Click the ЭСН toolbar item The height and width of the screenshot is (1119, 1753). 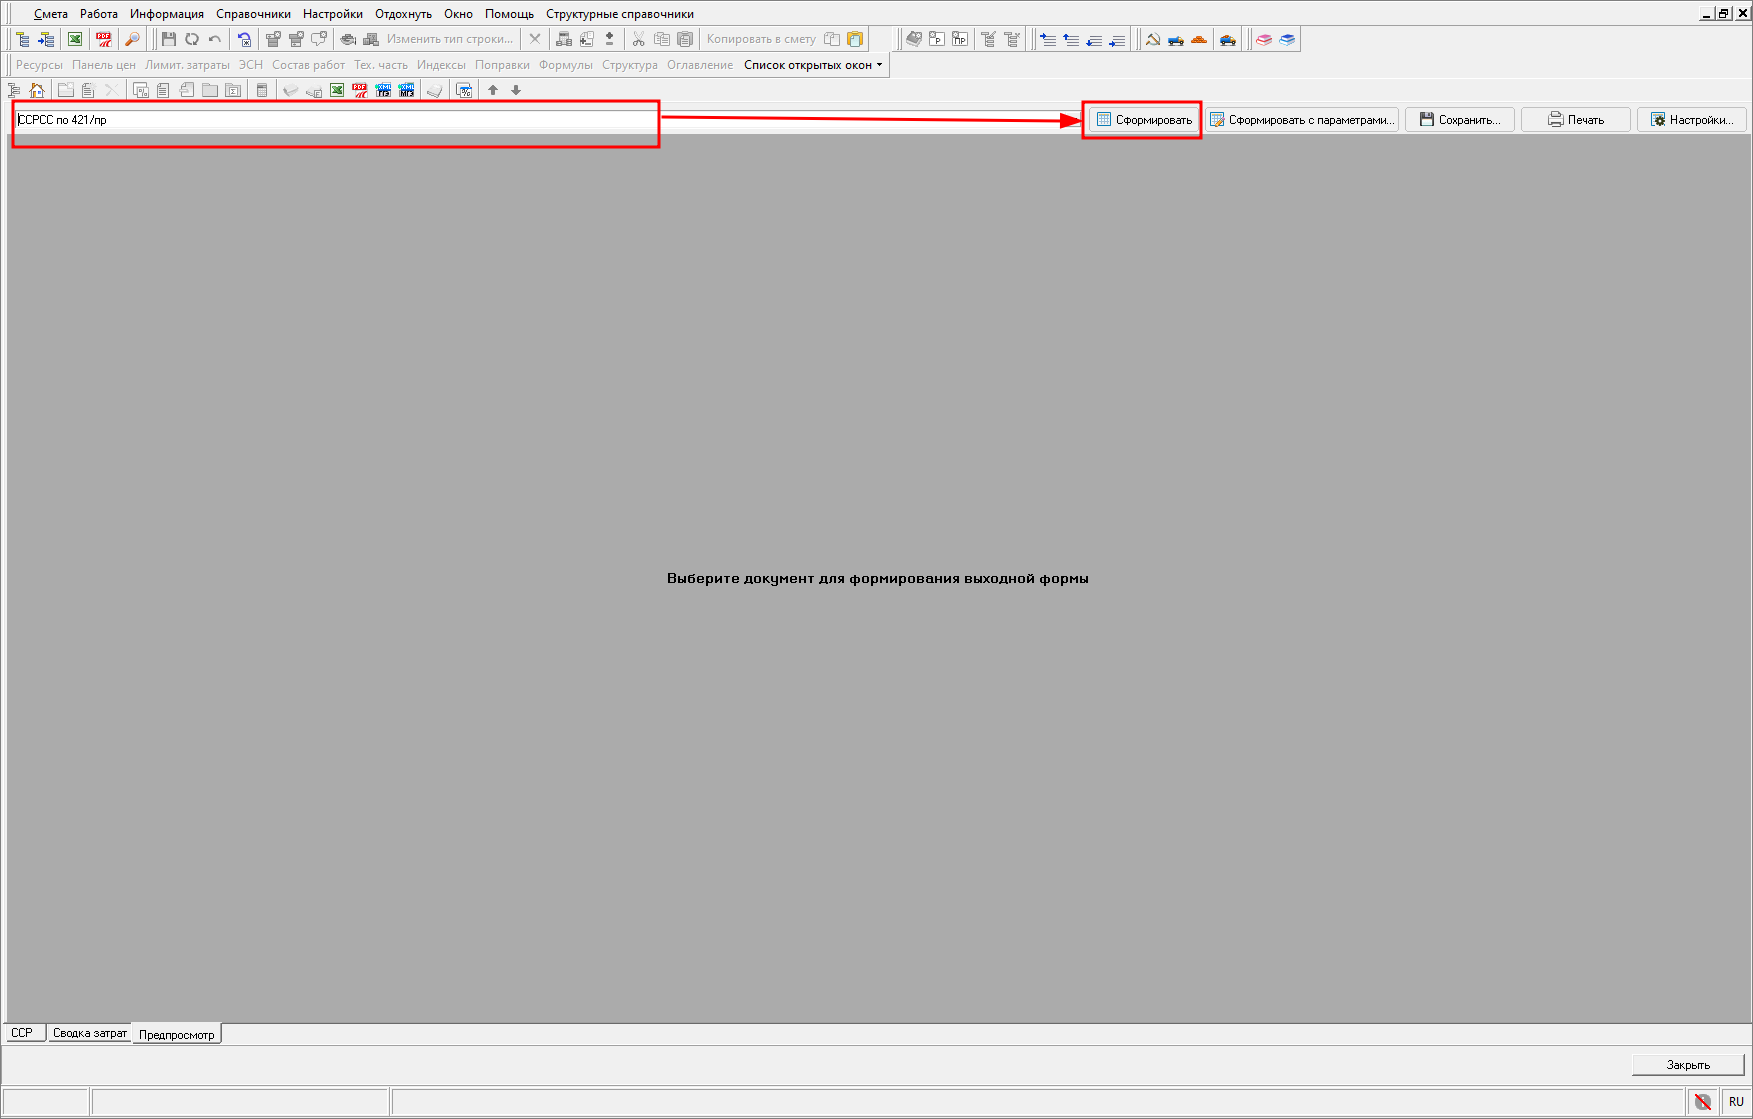pyautogui.click(x=251, y=65)
